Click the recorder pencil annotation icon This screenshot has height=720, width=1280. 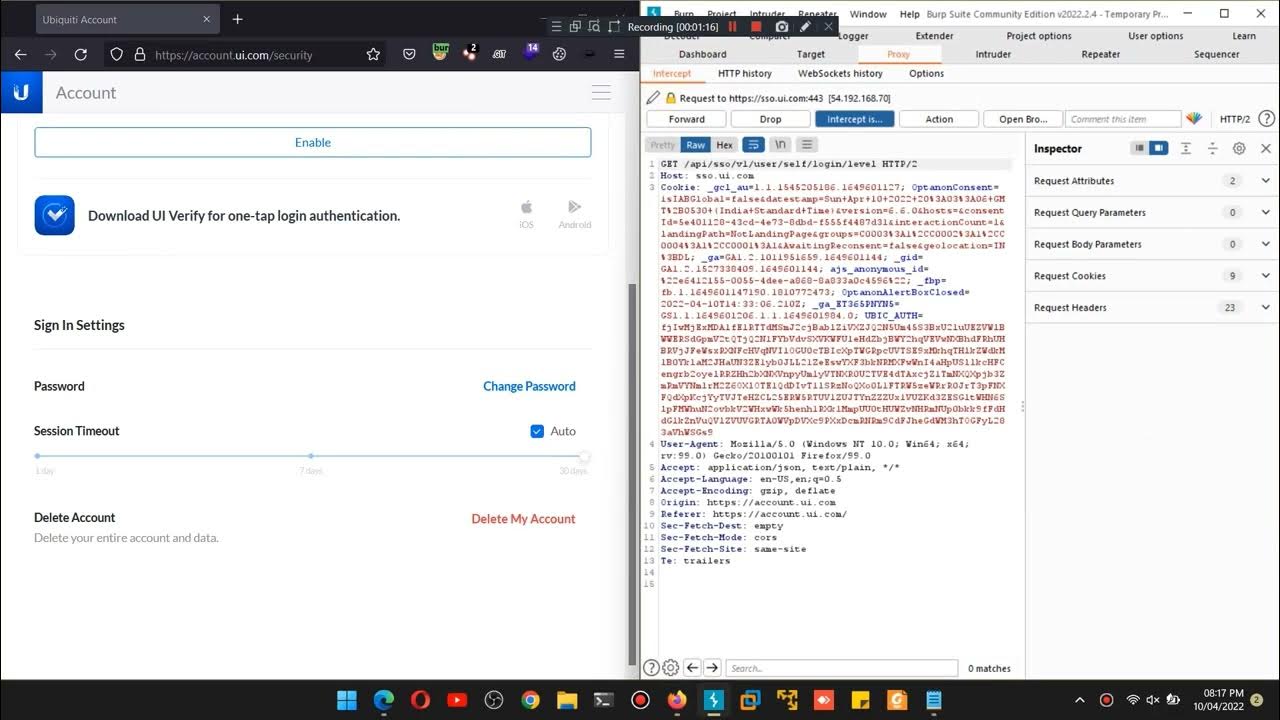click(805, 27)
